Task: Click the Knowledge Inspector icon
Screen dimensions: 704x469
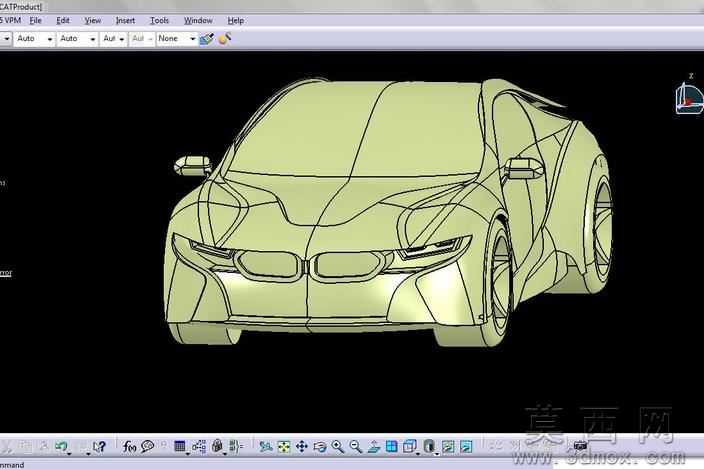Action: pos(199,446)
